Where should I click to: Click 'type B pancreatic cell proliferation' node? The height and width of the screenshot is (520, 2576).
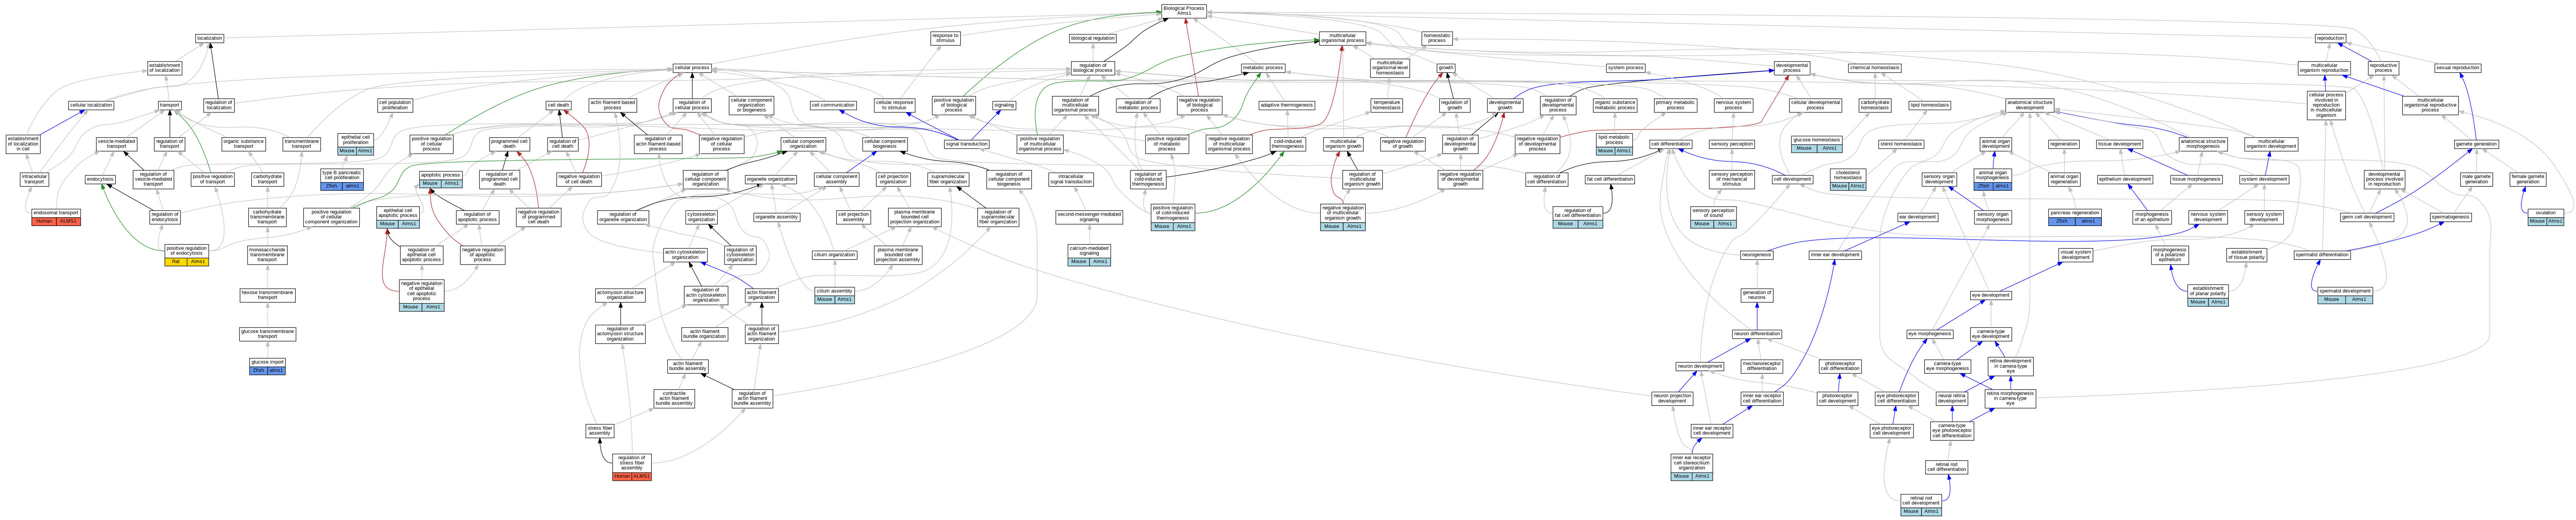click(x=342, y=180)
